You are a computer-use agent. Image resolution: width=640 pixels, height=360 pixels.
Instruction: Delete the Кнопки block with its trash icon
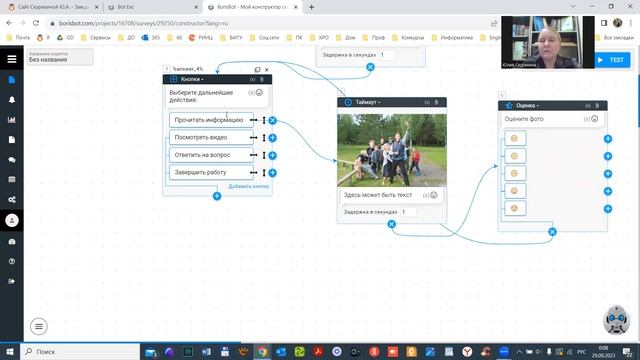[x=262, y=79]
